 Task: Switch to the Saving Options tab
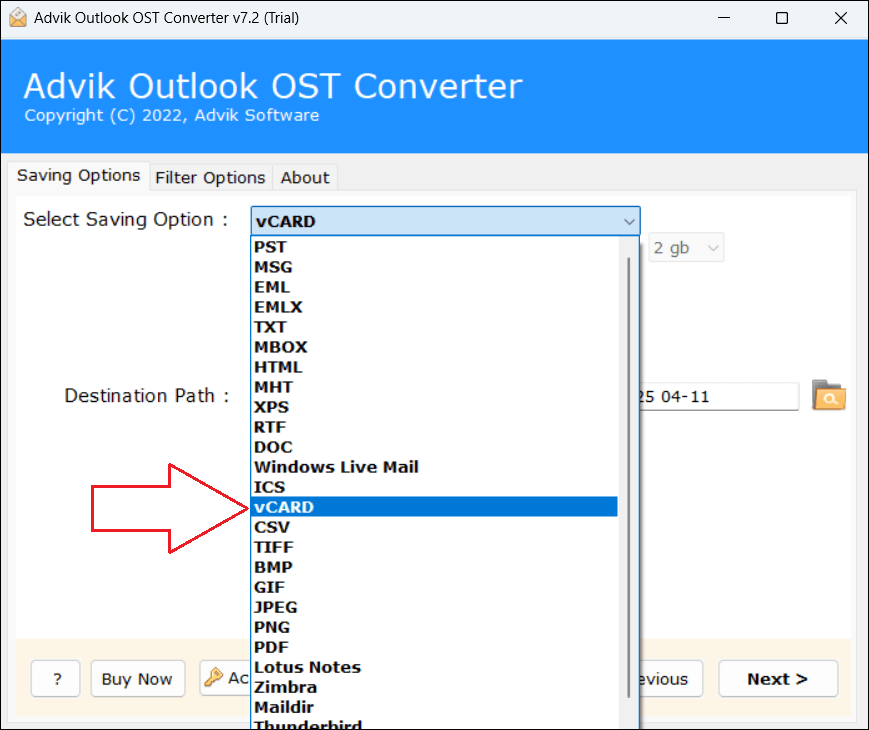(78, 176)
